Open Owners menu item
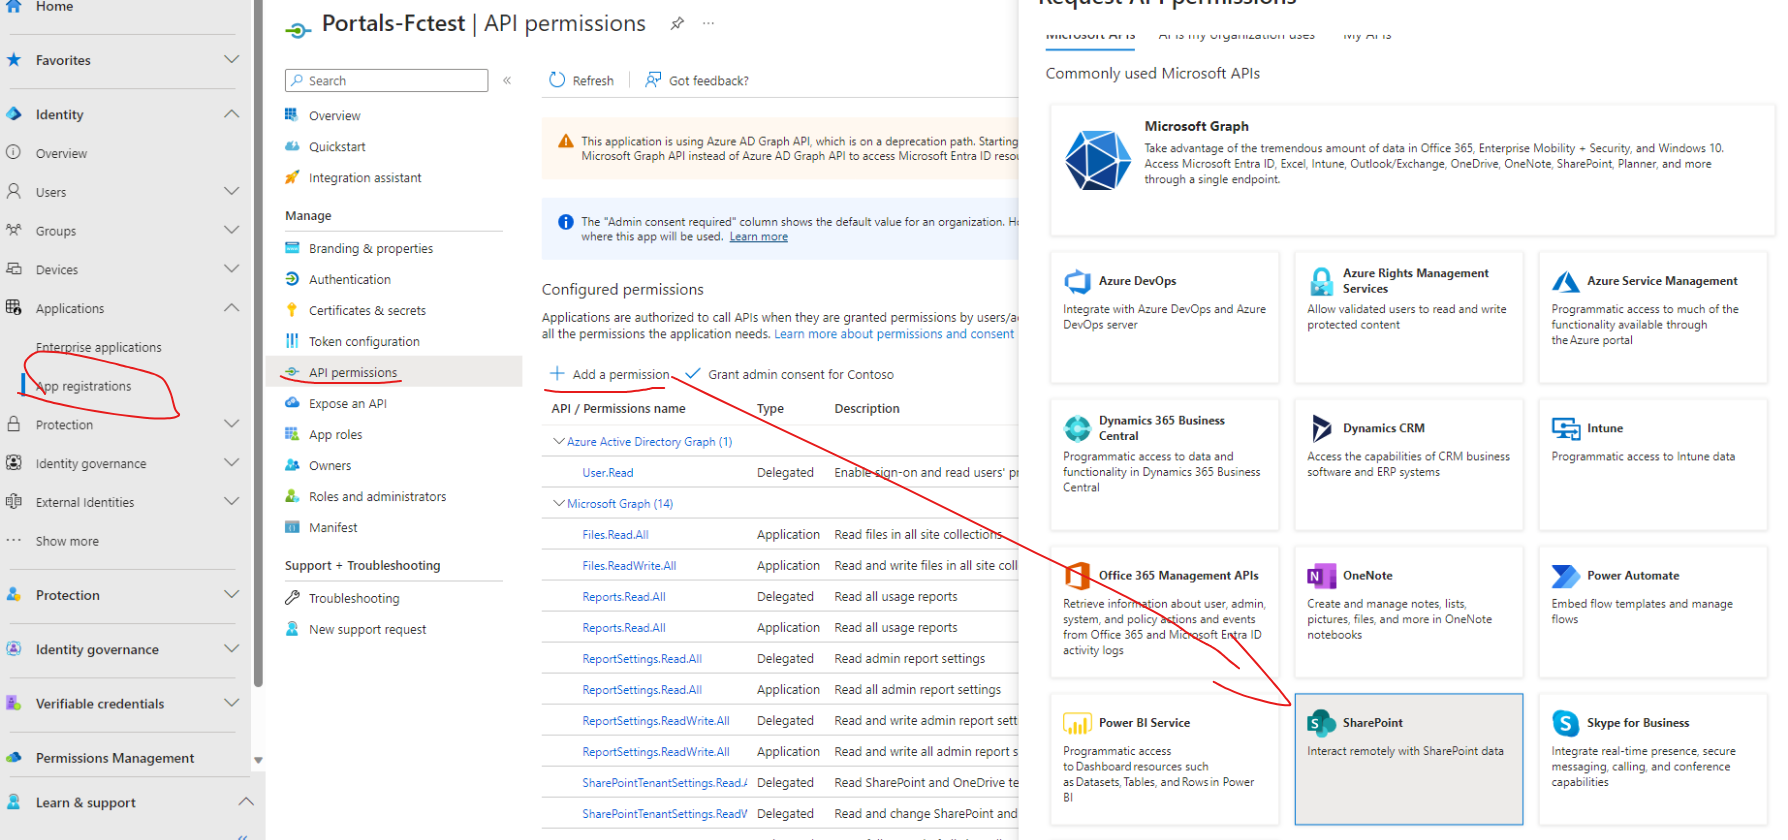1788x840 pixels. [330, 465]
